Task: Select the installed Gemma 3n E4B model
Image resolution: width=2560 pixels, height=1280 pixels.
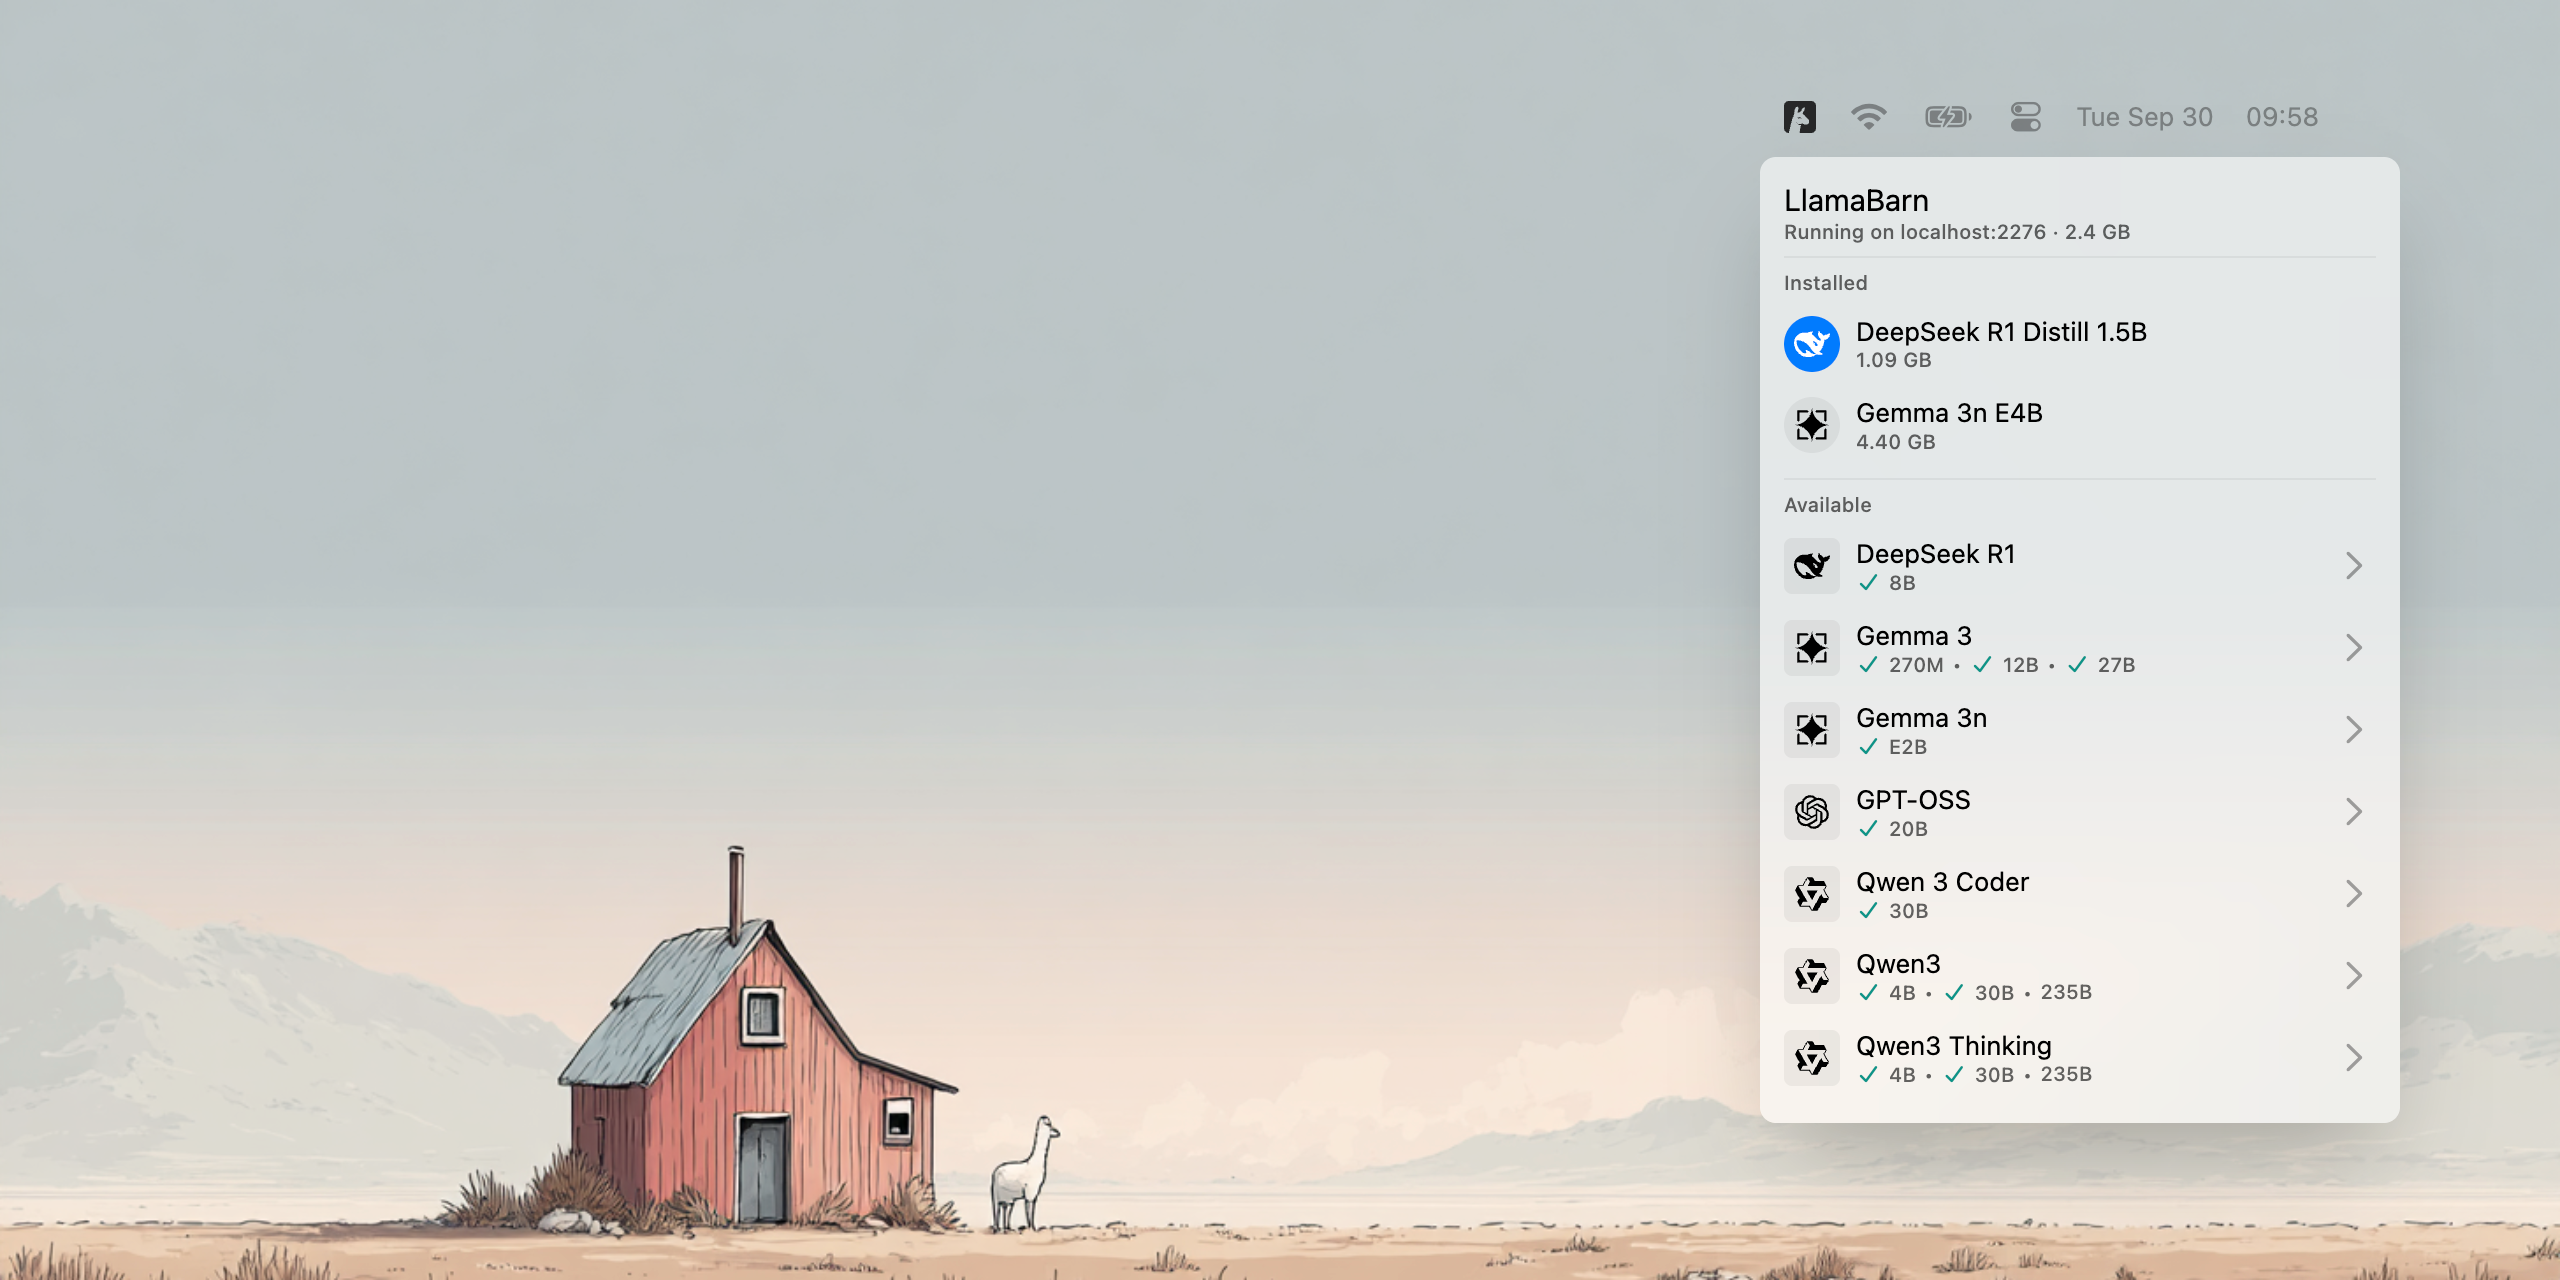Action: click(1948, 414)
